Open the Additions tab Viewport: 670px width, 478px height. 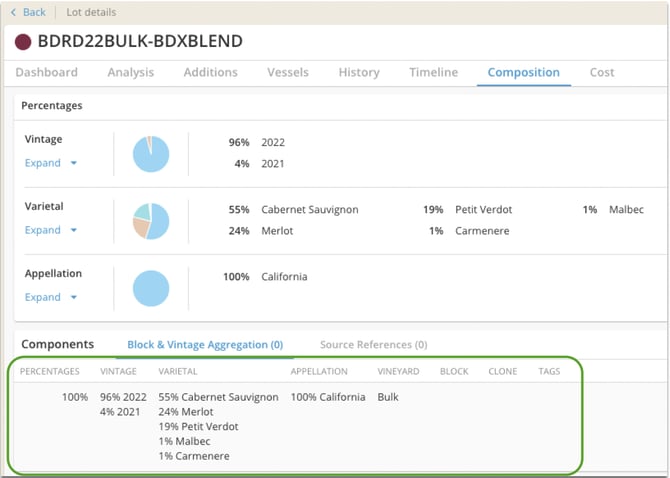210,72
